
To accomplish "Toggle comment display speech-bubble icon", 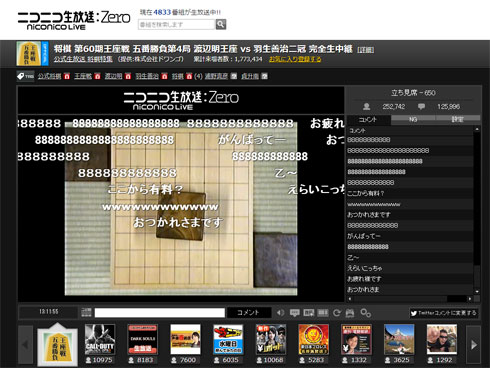I will [x=295, y=313].
